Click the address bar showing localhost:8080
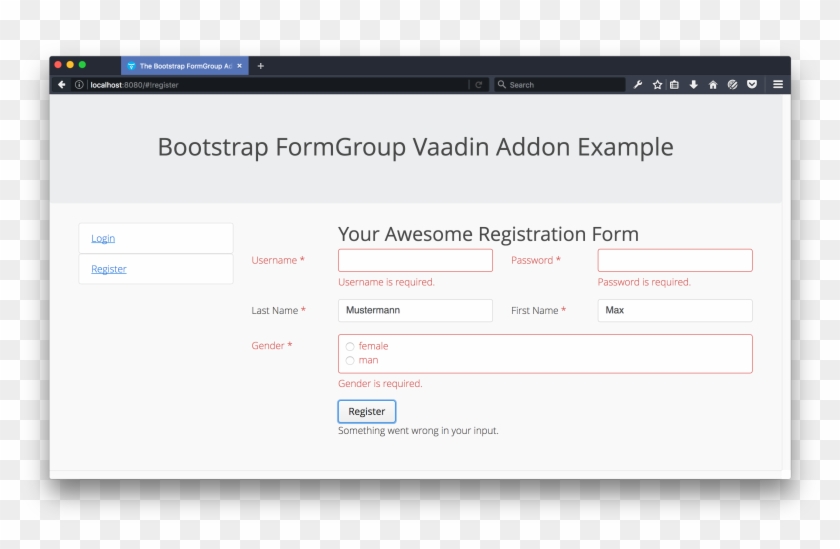The image size is (840, 549). click(279, 85)
